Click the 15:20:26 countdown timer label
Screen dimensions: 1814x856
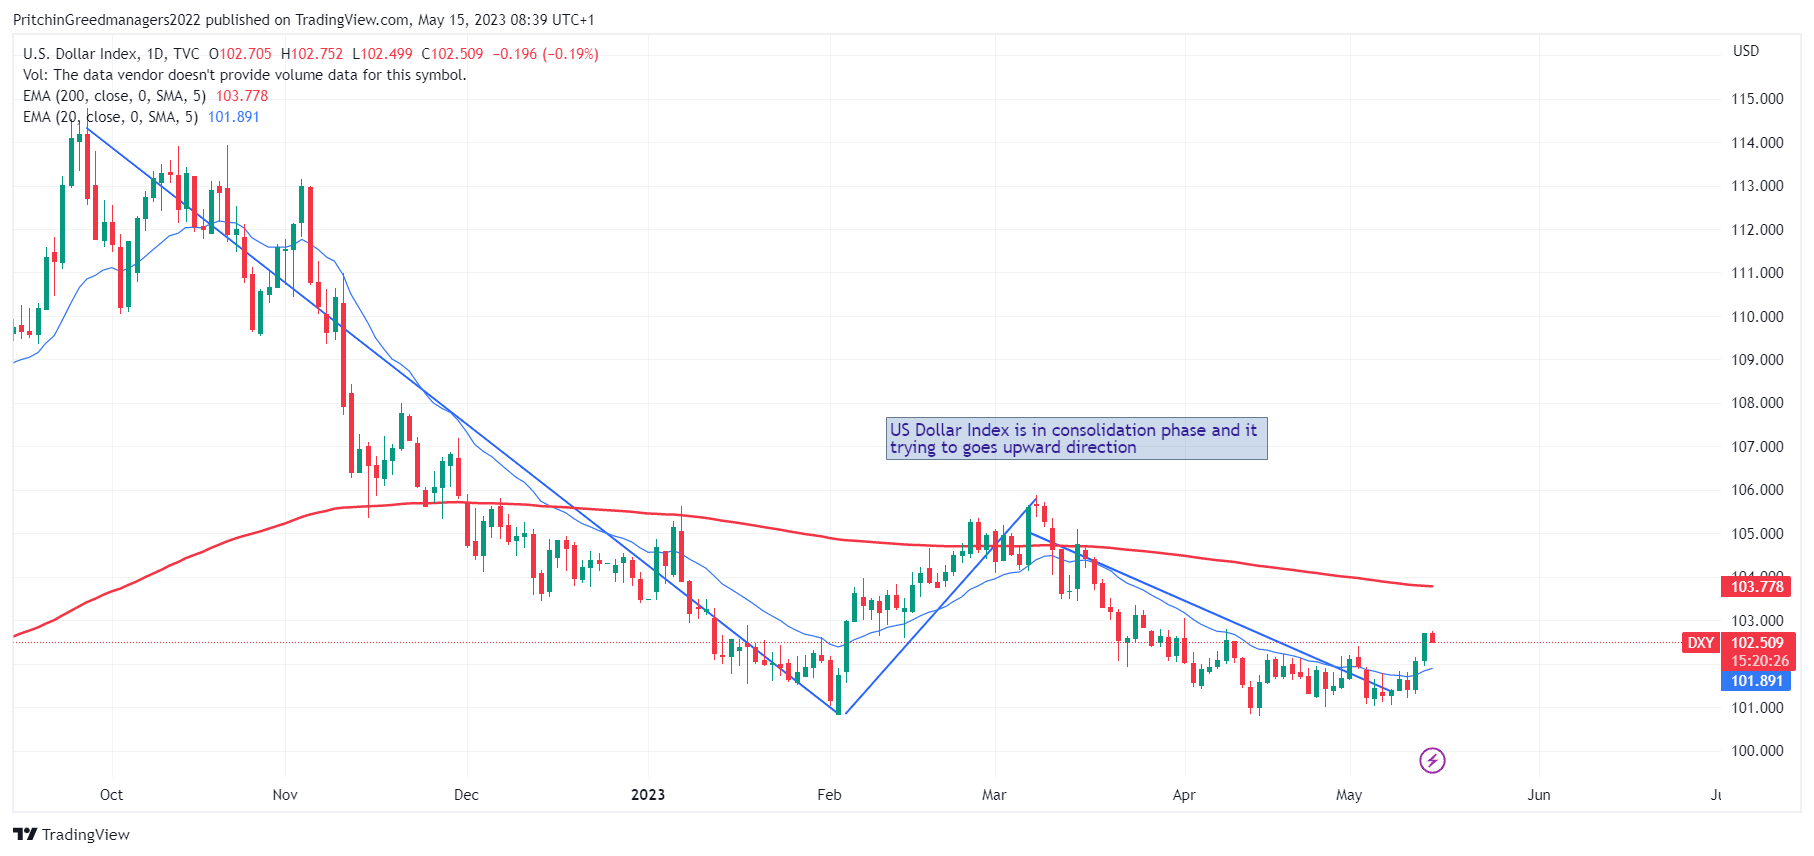click(x=1757, y=661)
